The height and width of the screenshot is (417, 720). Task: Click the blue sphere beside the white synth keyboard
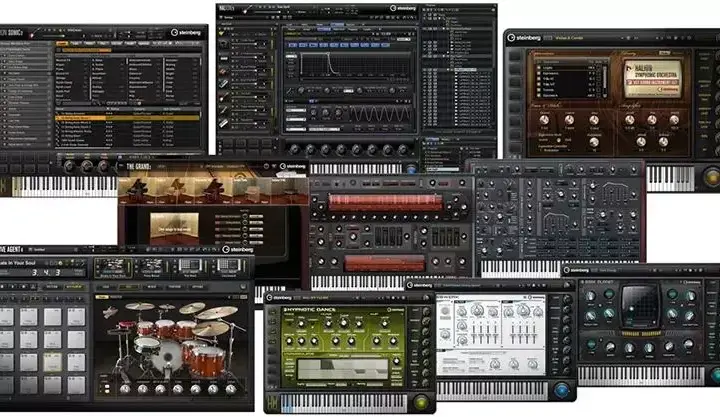click(561, 390)
